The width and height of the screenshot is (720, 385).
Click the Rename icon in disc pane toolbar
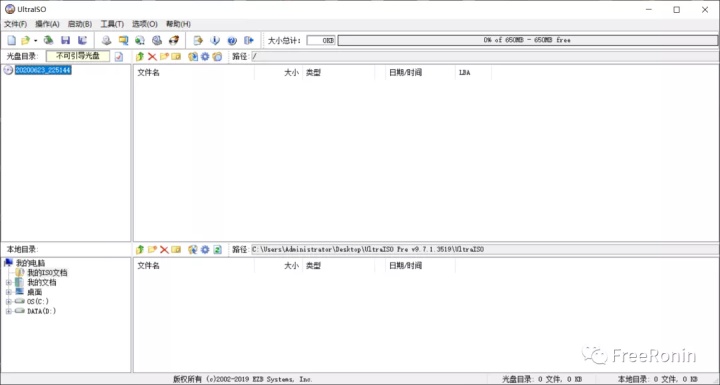[176, 57]
